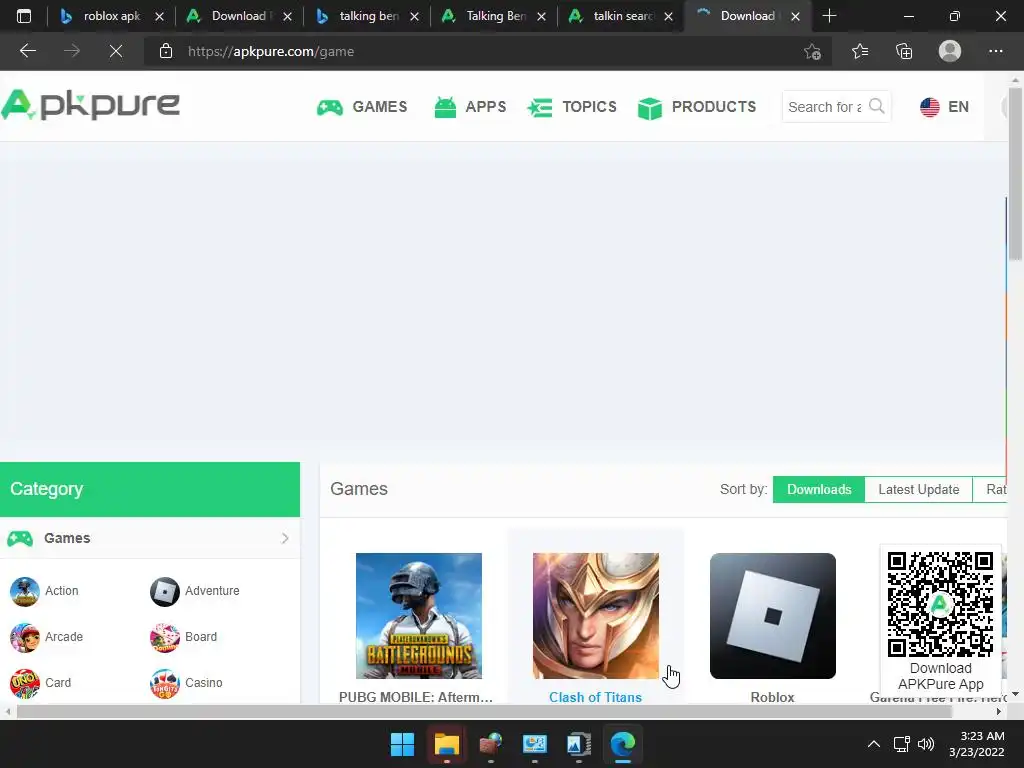Close the talkin search tab

(668, 17)
